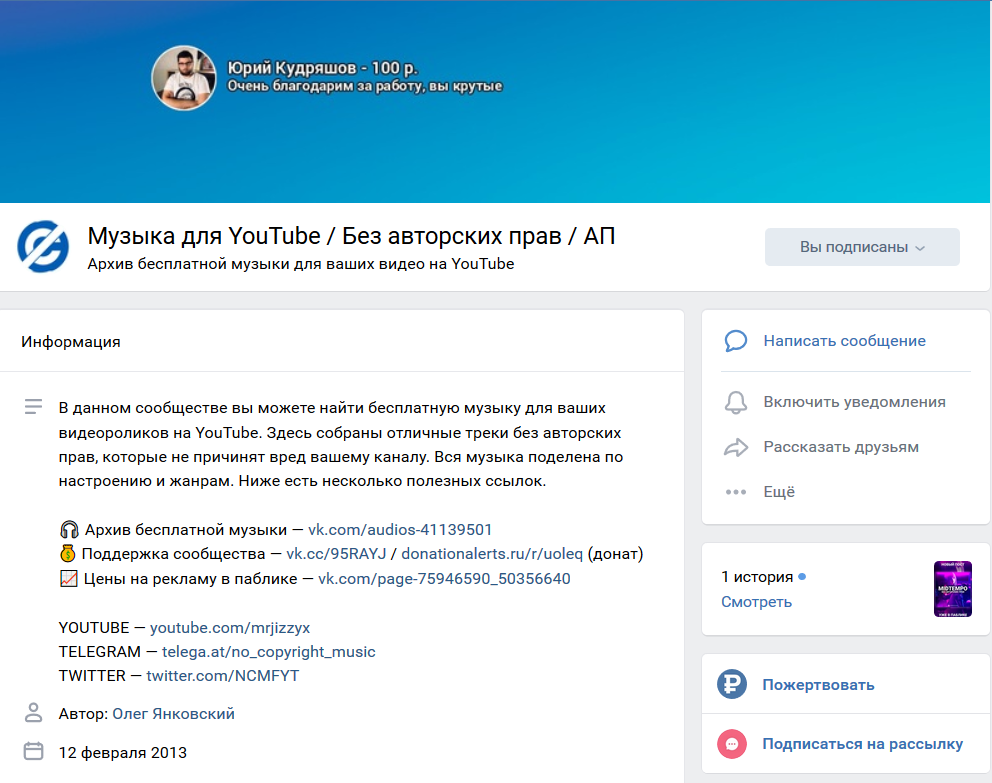Image resolution: width=992 pixels, height=783 pixels.
Task: Click the 'Пожертвовать' link
Action: tap(818, 685)
